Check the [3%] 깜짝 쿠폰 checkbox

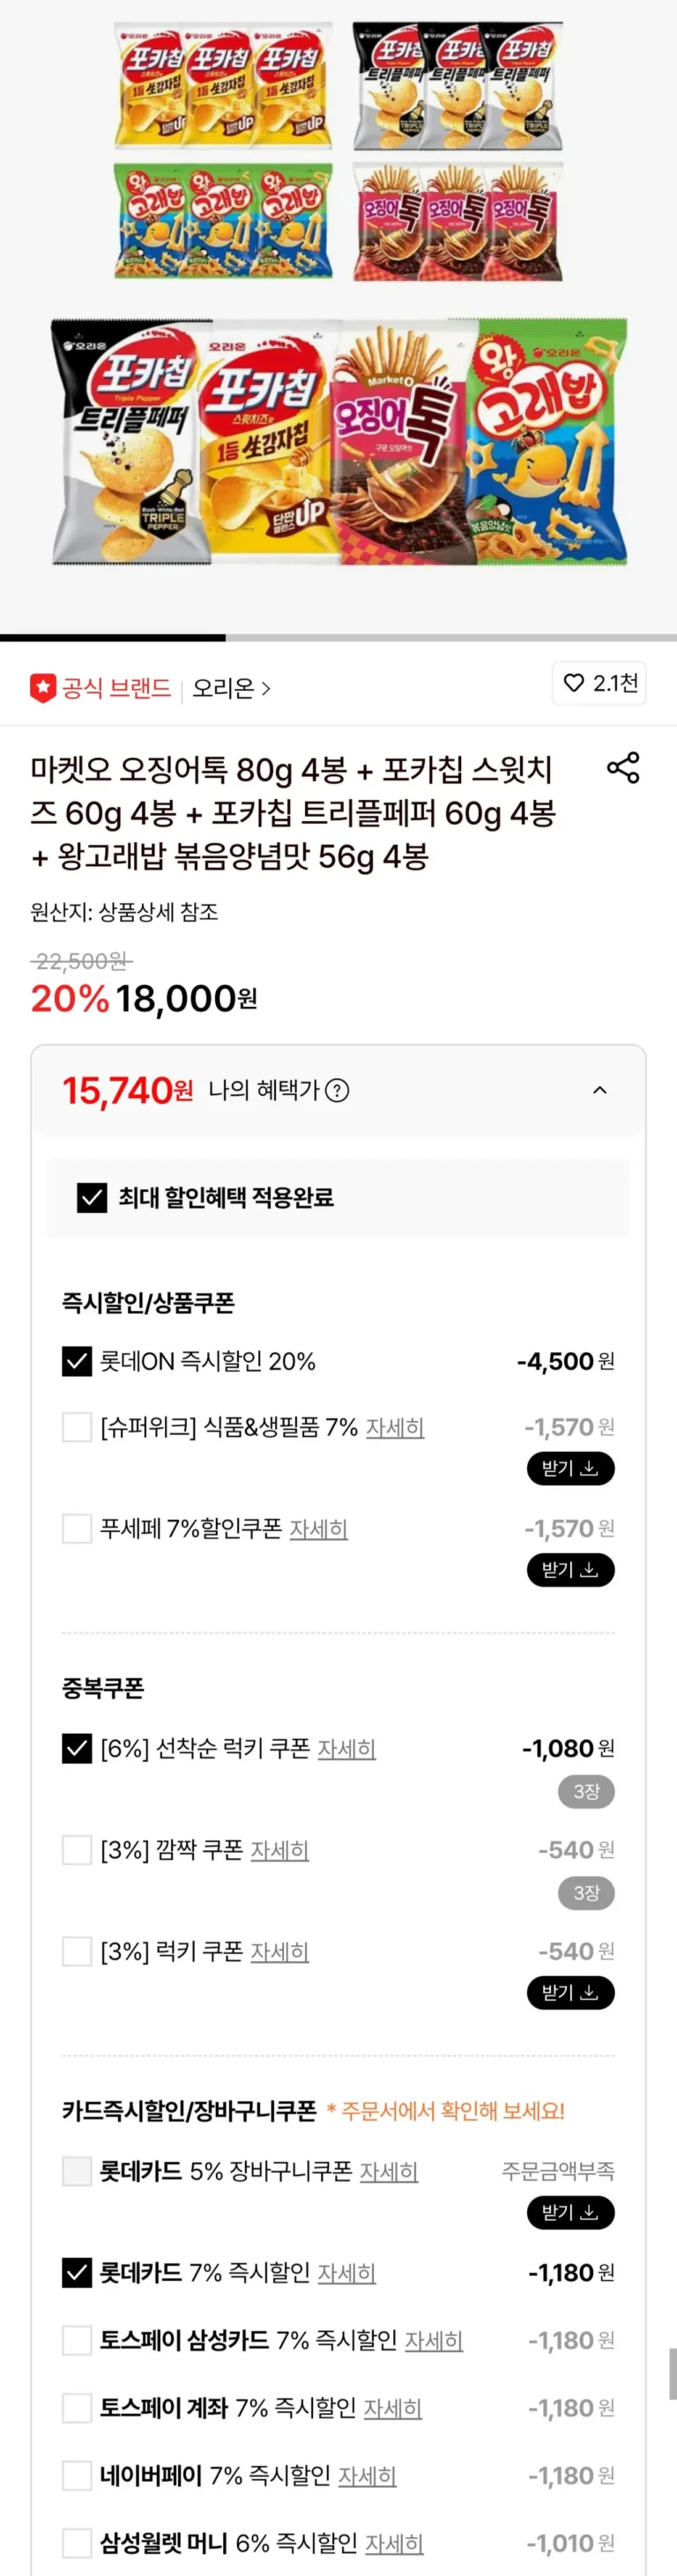click(77, 1849)
